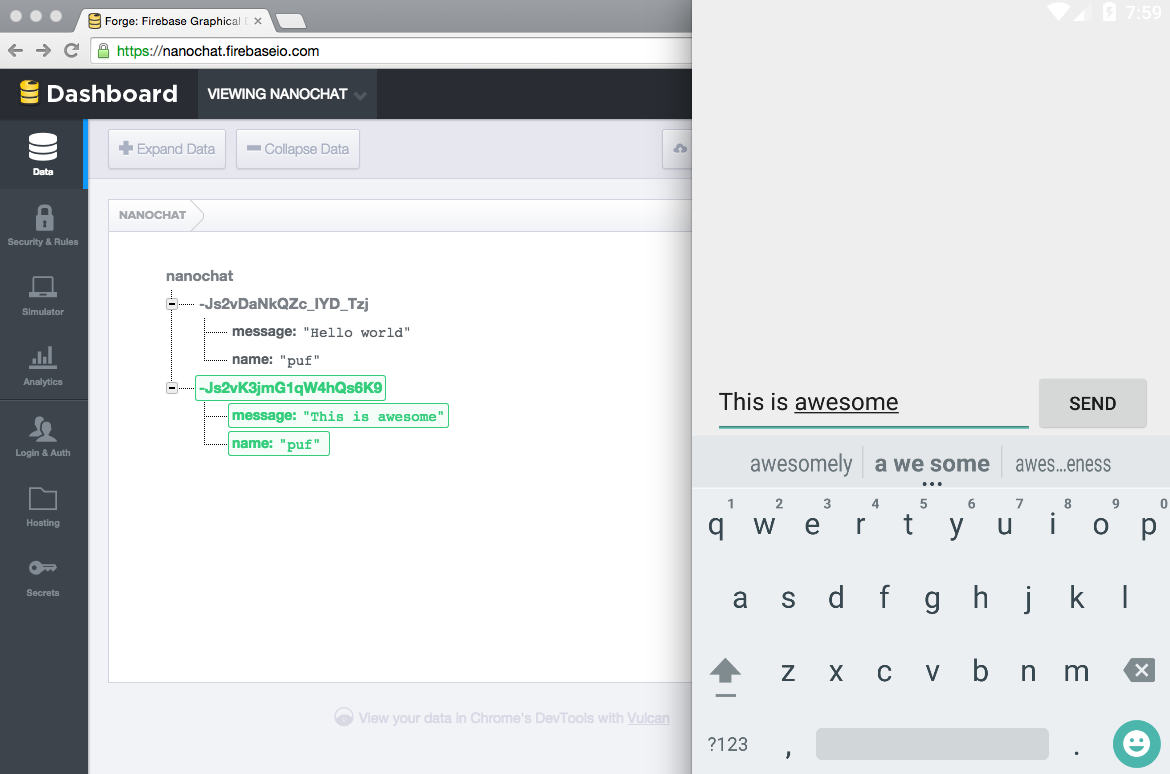Tap the m key
The height and width of the screenshot is (774, 1170).
[1076, 672]
